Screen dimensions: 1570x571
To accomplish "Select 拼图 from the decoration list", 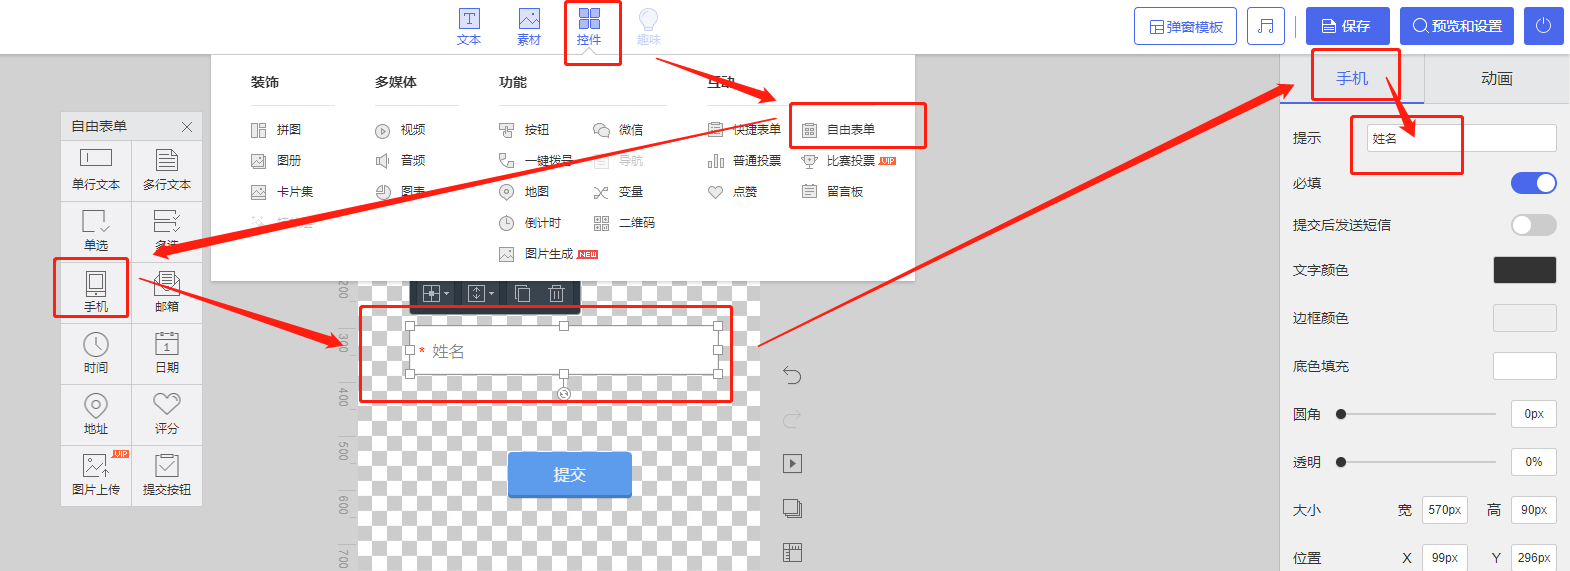I will pos(276,130).
